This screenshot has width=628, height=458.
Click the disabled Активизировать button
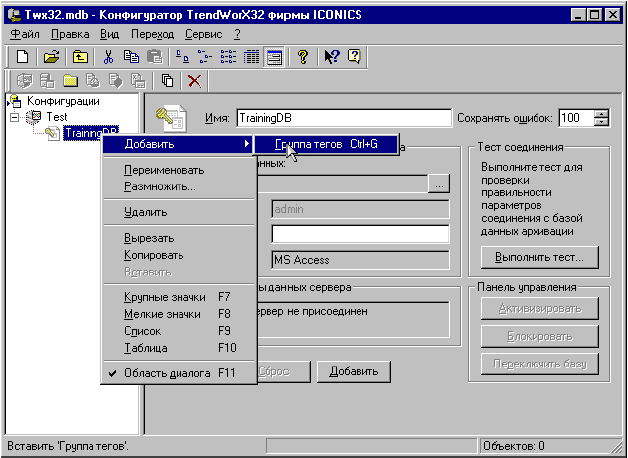coord(539,309)
